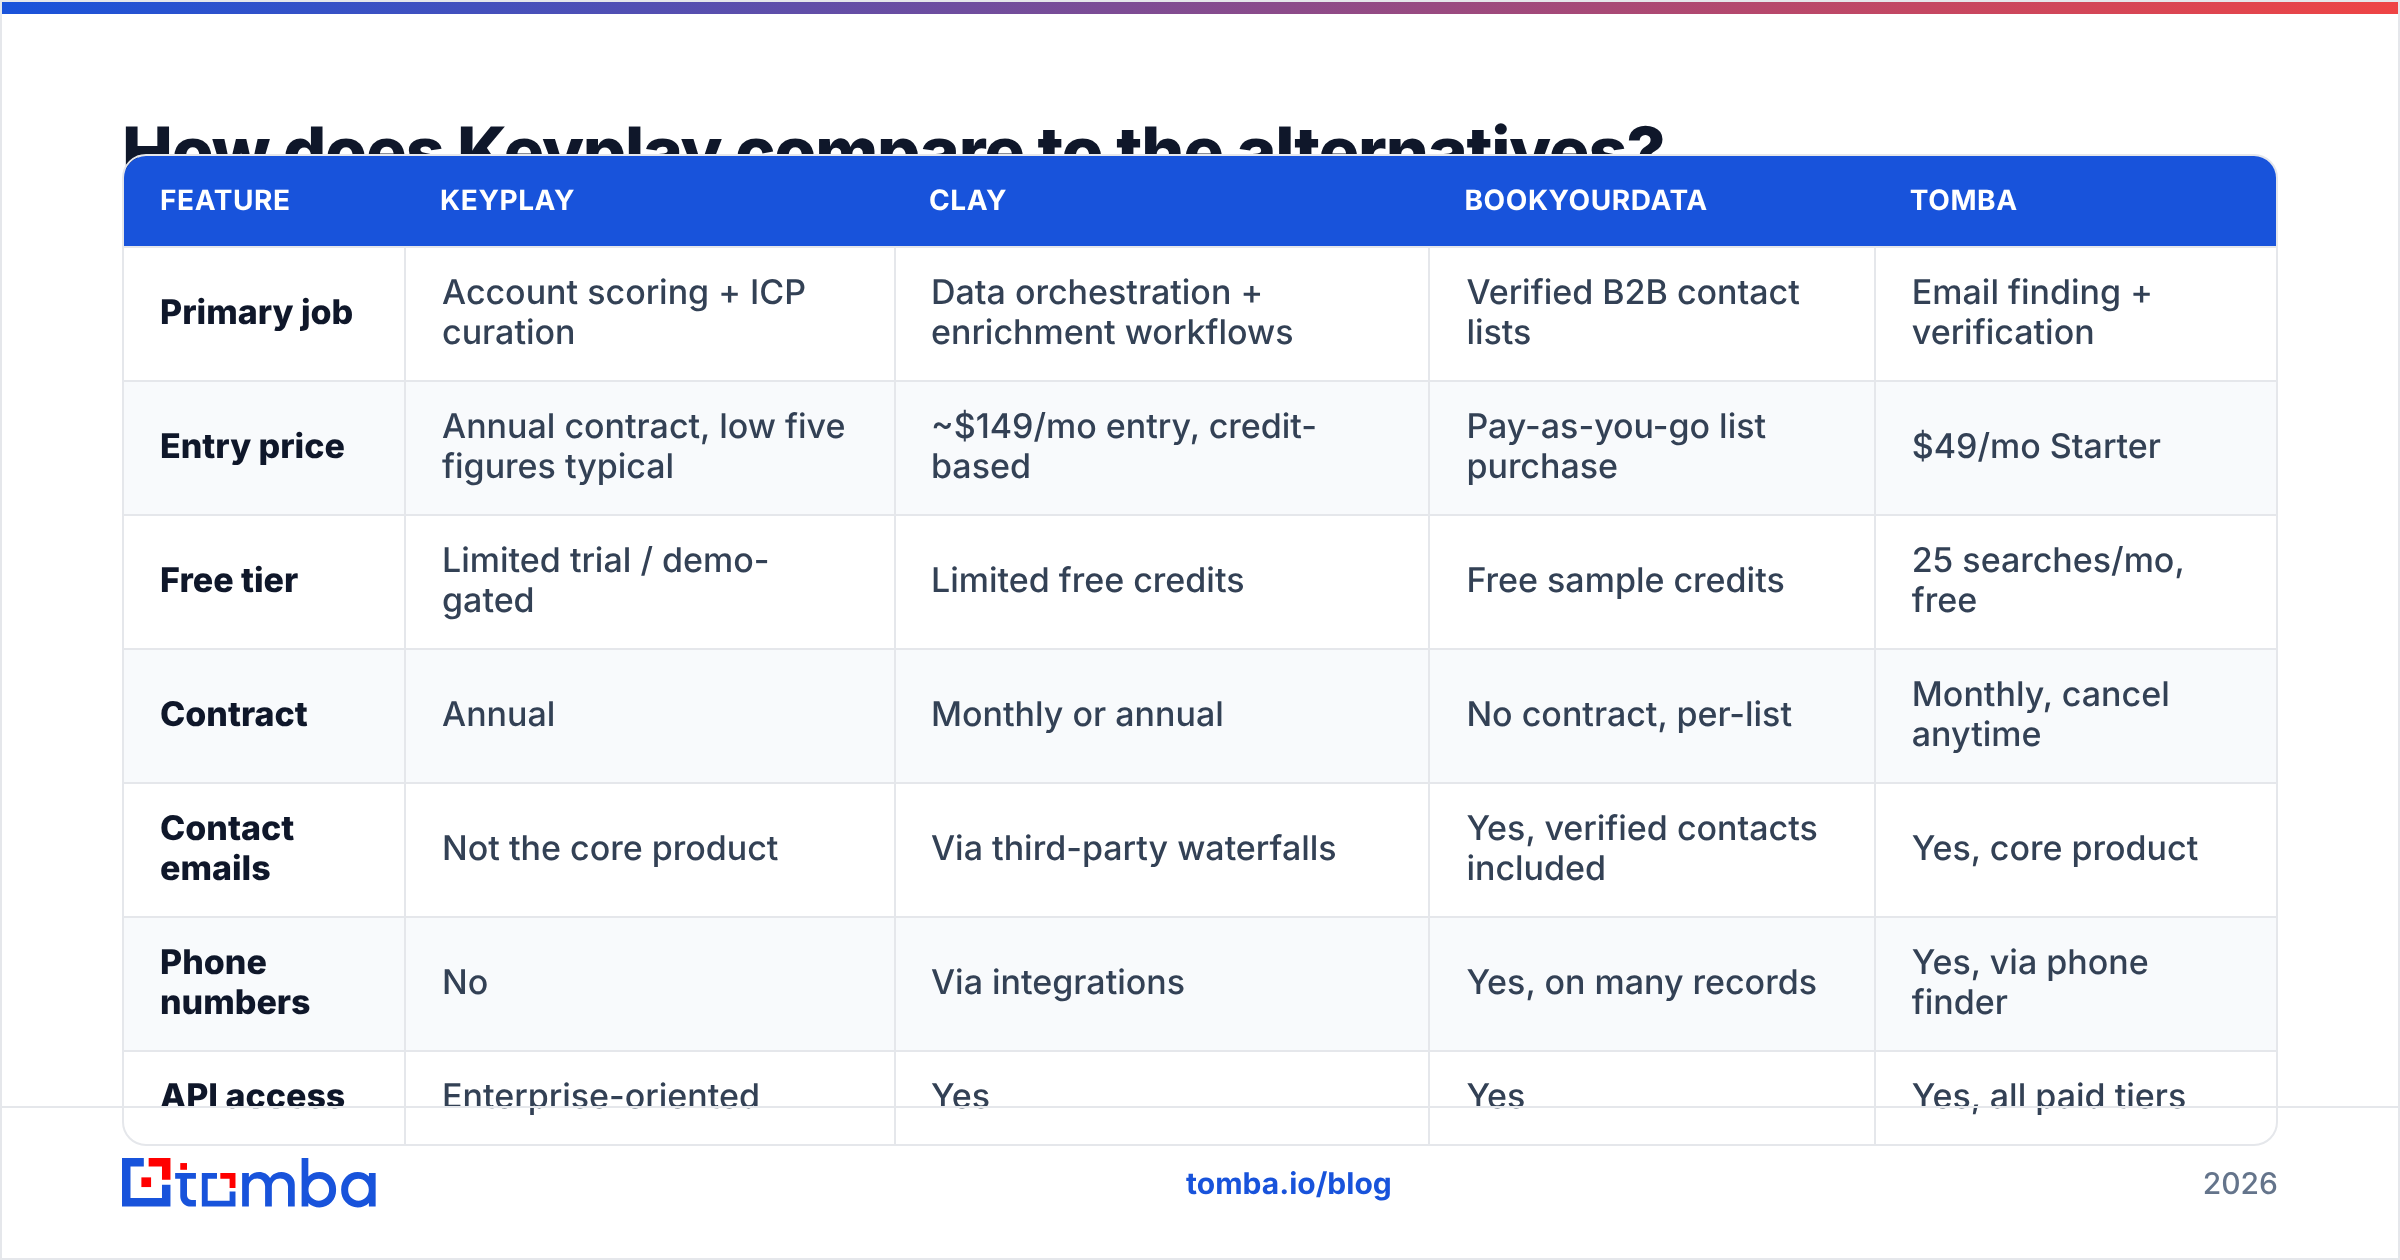Select the FEATURE column header
This screenshot has height=1260, width=2400.
click(225, 200)
